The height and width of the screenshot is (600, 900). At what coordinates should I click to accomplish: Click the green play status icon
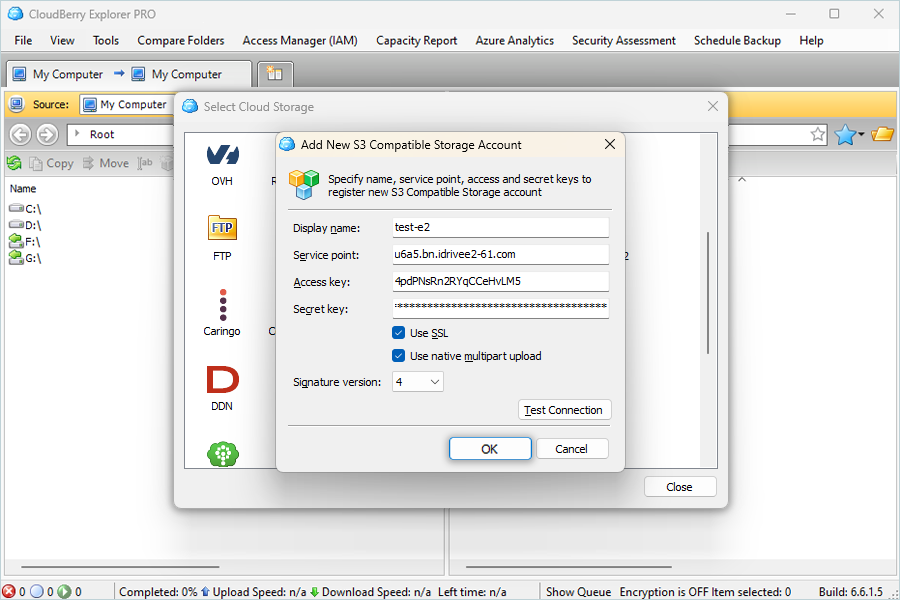click(64, 591)
